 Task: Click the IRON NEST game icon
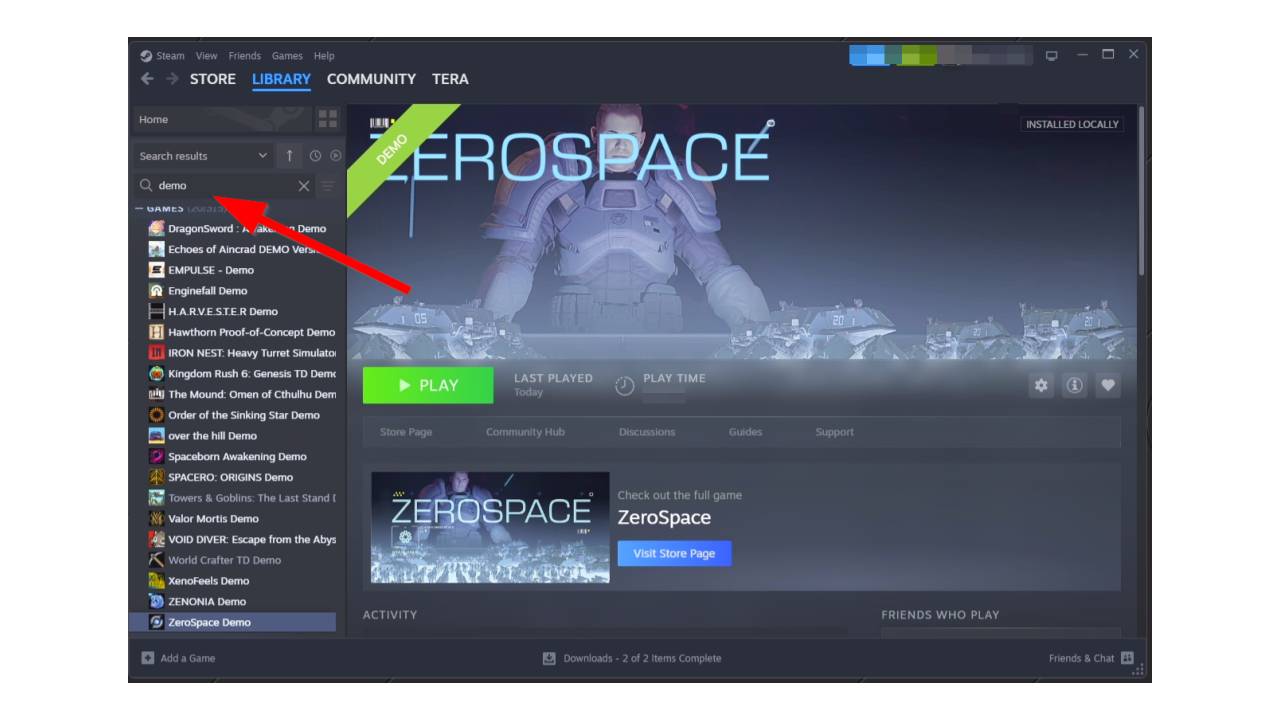click(156, 353)
